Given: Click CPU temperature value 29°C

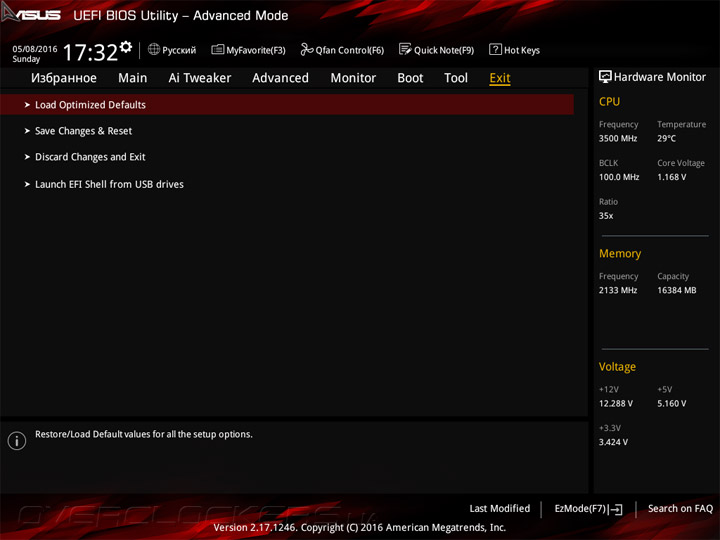Looking at the screenshot, I should tap(666, 138).
